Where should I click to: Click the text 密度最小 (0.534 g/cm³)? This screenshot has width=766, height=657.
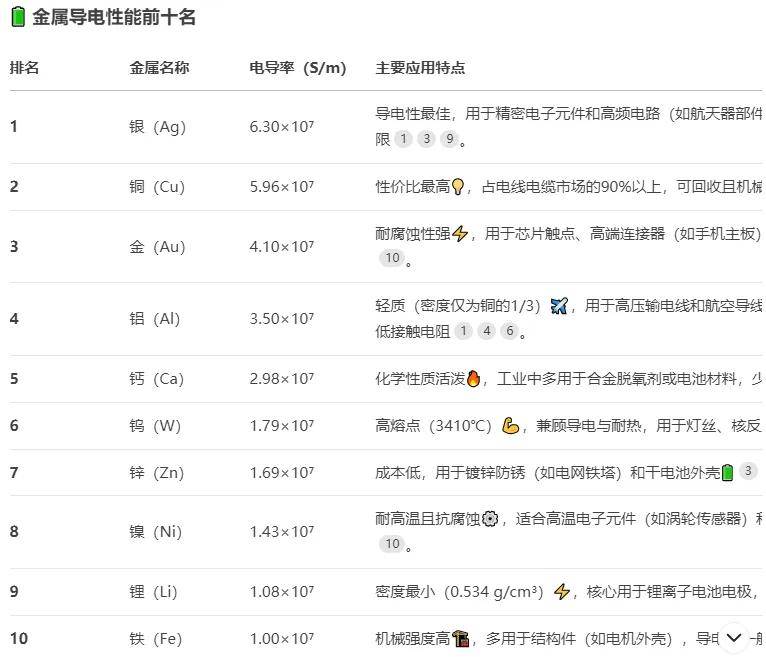460,592
